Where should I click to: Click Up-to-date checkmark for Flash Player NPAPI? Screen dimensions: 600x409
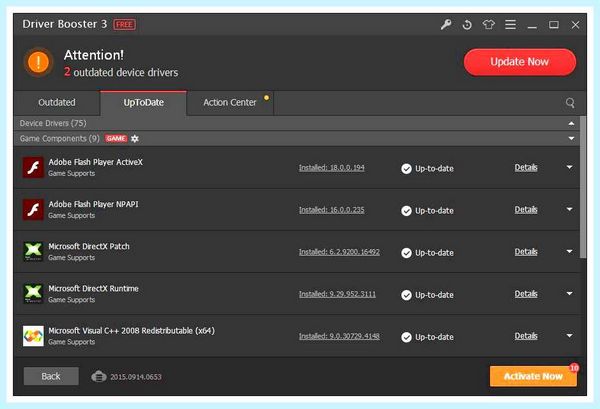[406, 211]
